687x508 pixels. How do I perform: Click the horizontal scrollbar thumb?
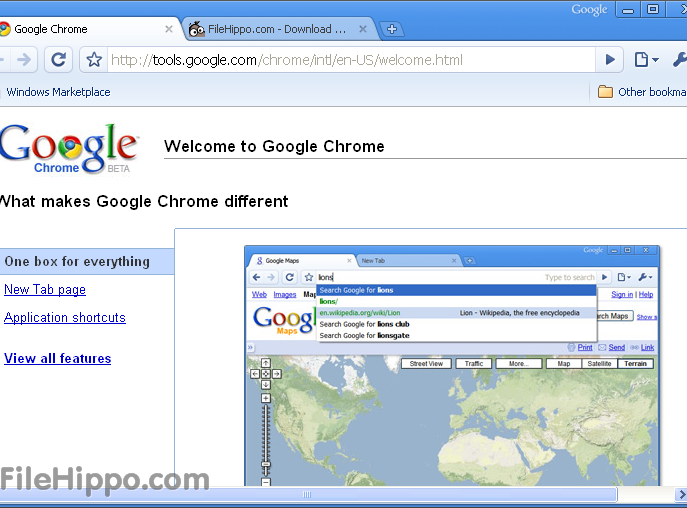point(307,494)
